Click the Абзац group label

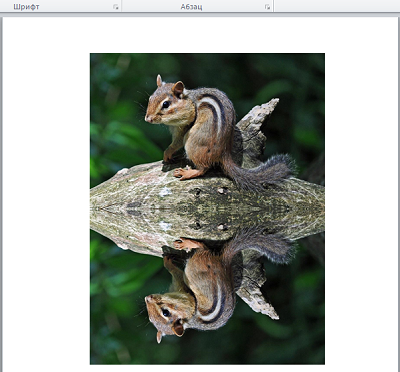tap(191, 7)
